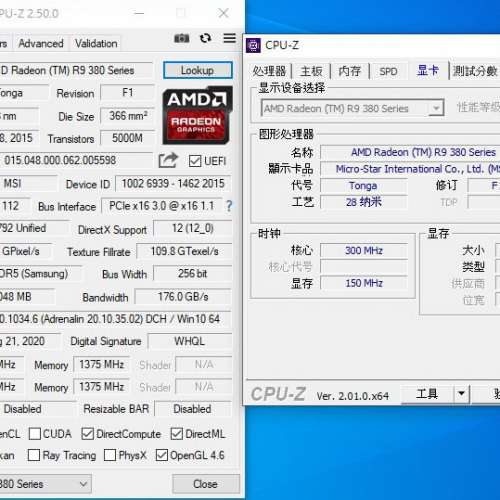Click the driver version Adrenalin field
Screen dimensions: 500x500
[x=115, y=319]
